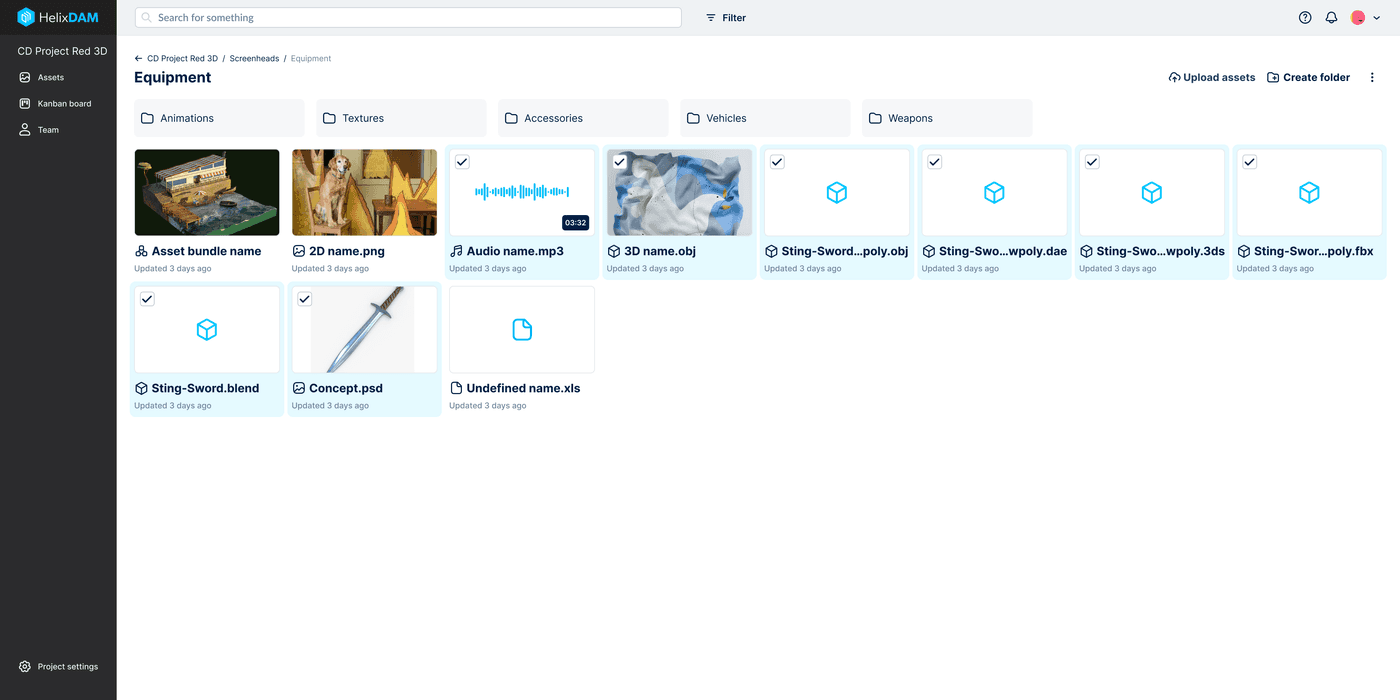Navigate to CD Project Red 3D breadcrumb
The image size is (1400, 700).
pos(182,58)
